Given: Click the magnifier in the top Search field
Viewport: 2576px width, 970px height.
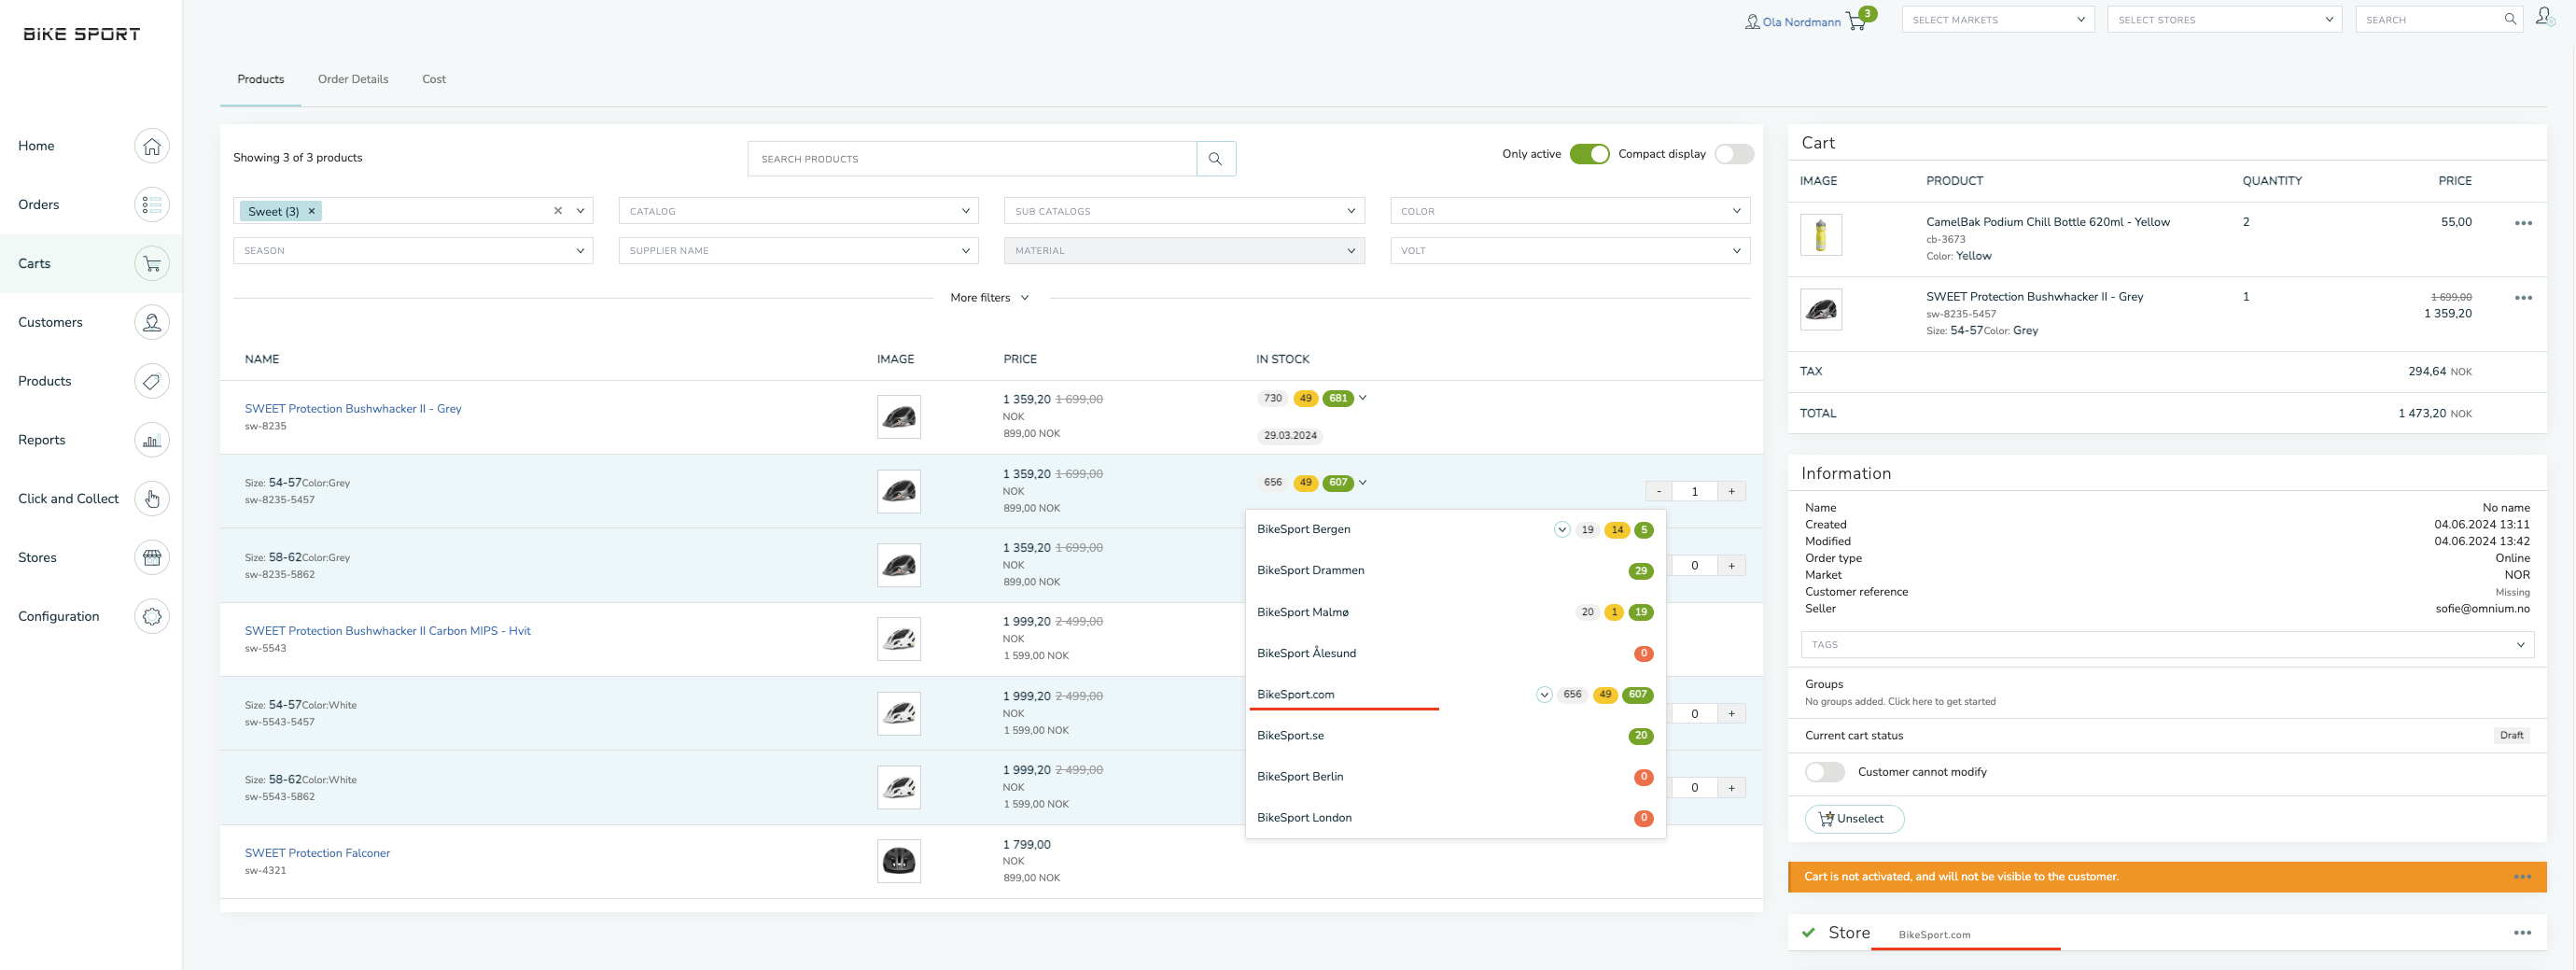Looking at the screenshot, I should click(x=2510, y=20).
